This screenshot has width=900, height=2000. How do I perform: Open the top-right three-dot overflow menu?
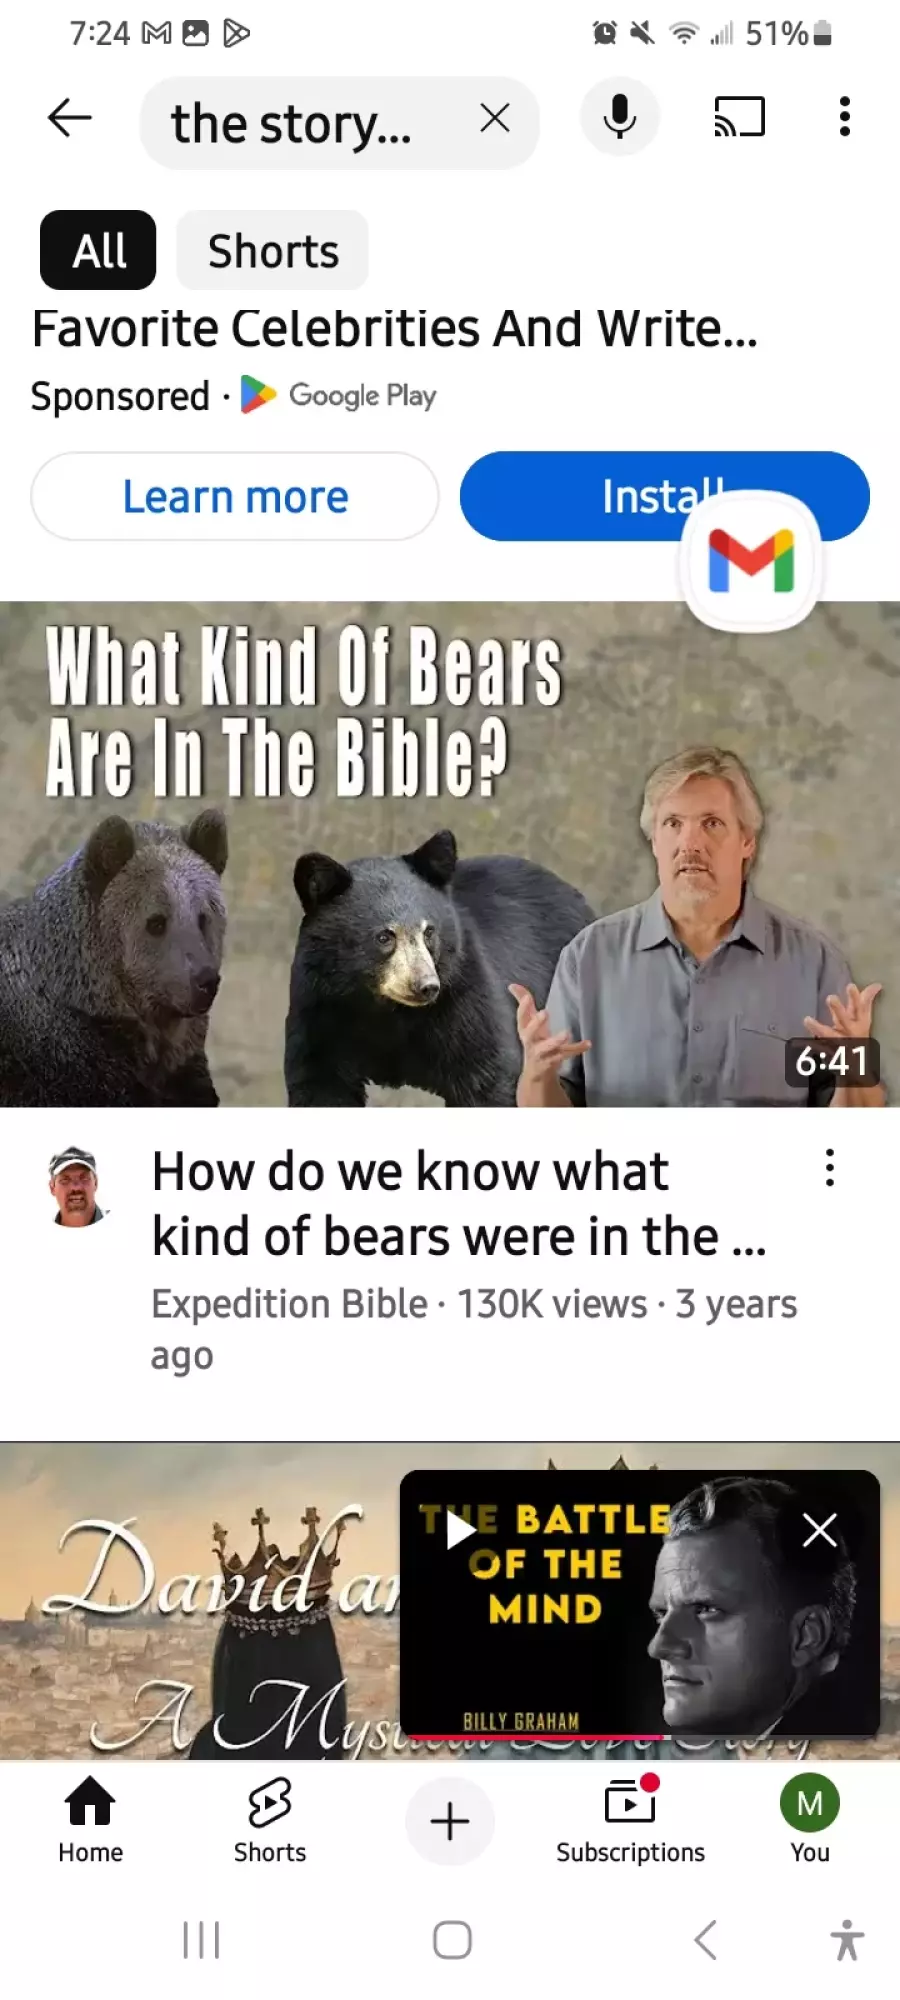pos(845,117)
